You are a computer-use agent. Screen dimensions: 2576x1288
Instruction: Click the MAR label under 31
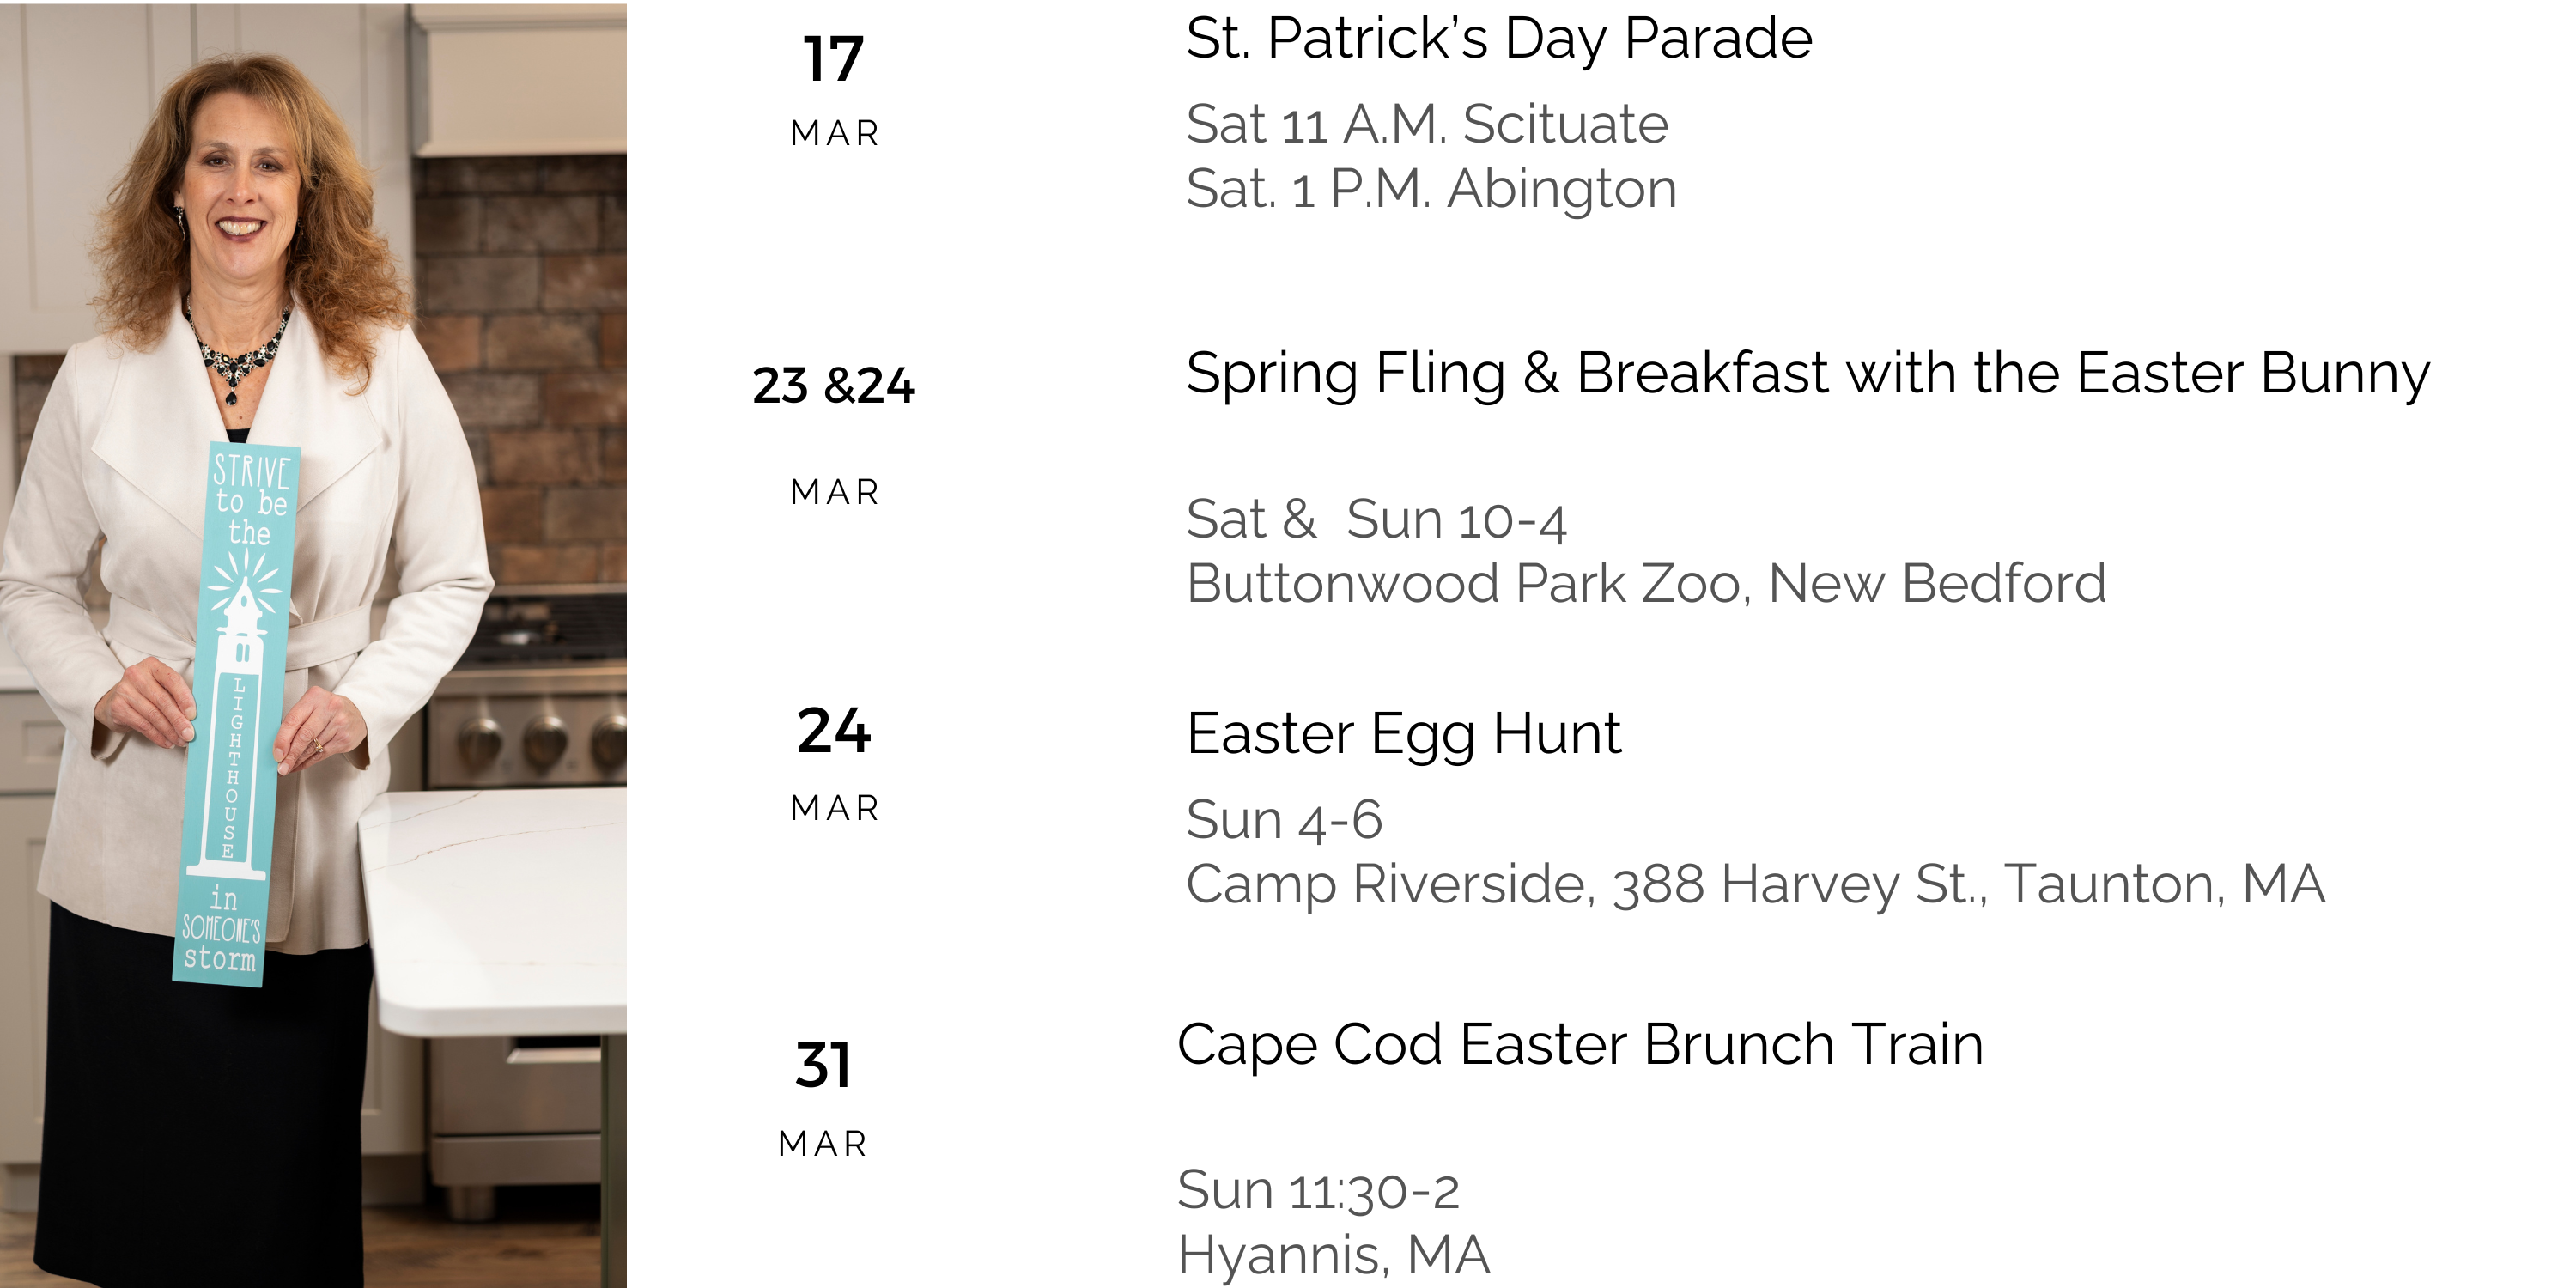coord(822,1143)
